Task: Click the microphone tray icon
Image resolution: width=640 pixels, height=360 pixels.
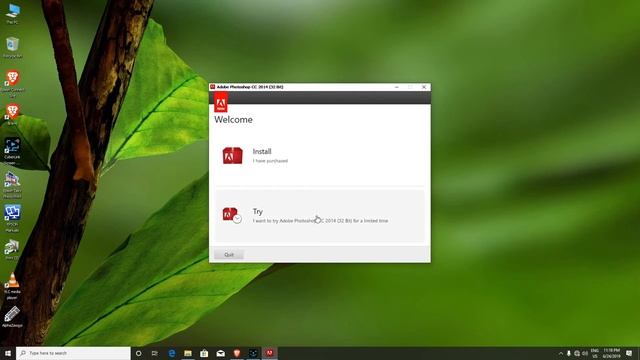Action: (x=569, y=353)
